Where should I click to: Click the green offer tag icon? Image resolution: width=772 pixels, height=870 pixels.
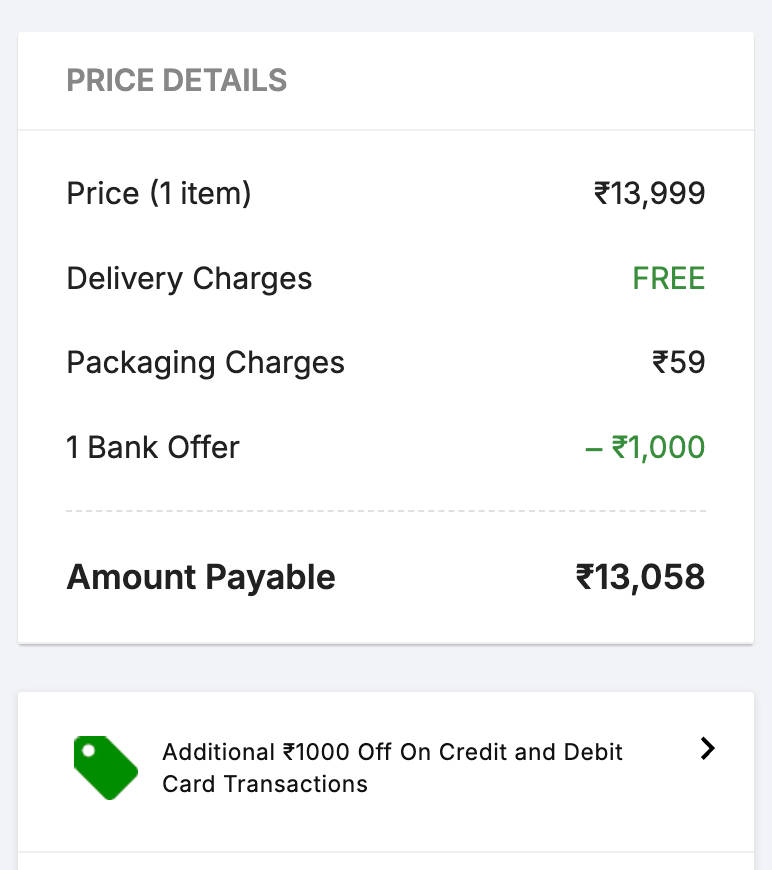pos(106,768)
